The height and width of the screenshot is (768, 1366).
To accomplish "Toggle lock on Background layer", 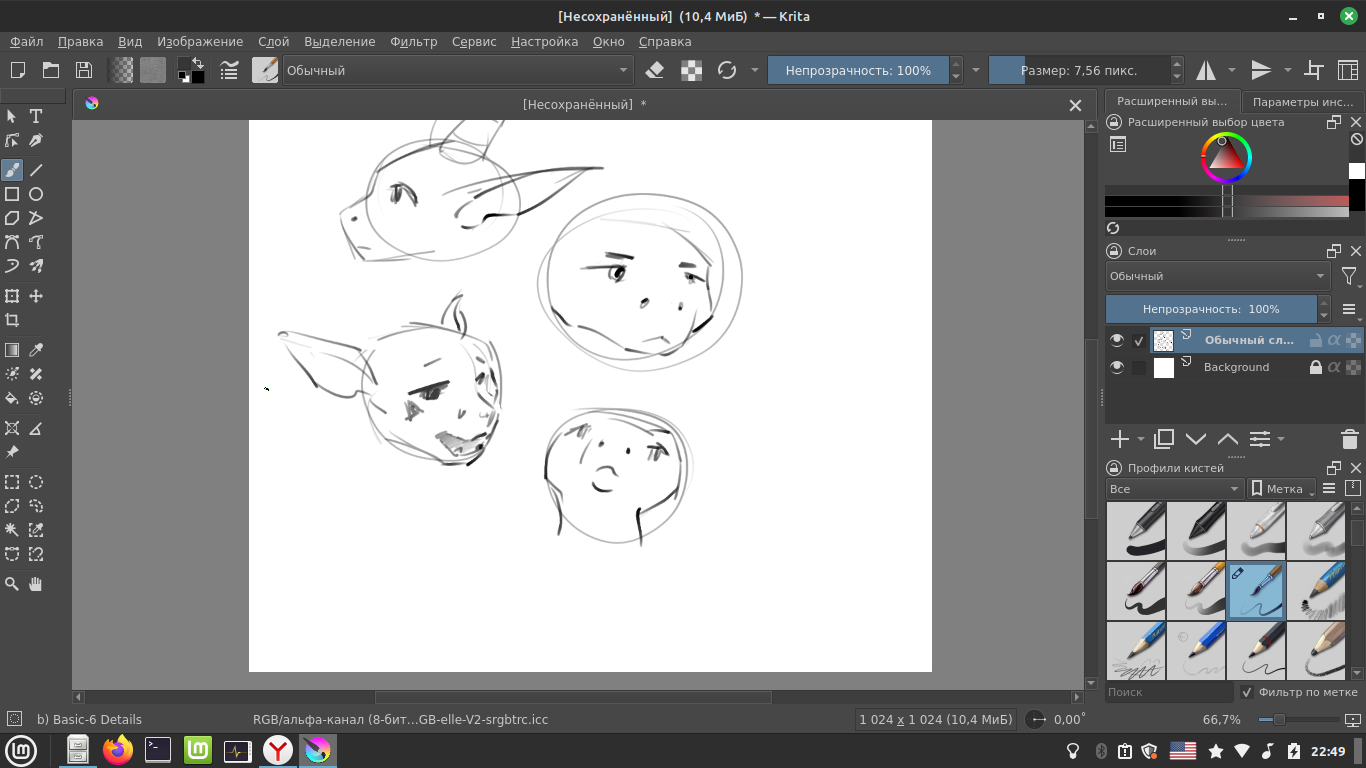I will 1316,367.
